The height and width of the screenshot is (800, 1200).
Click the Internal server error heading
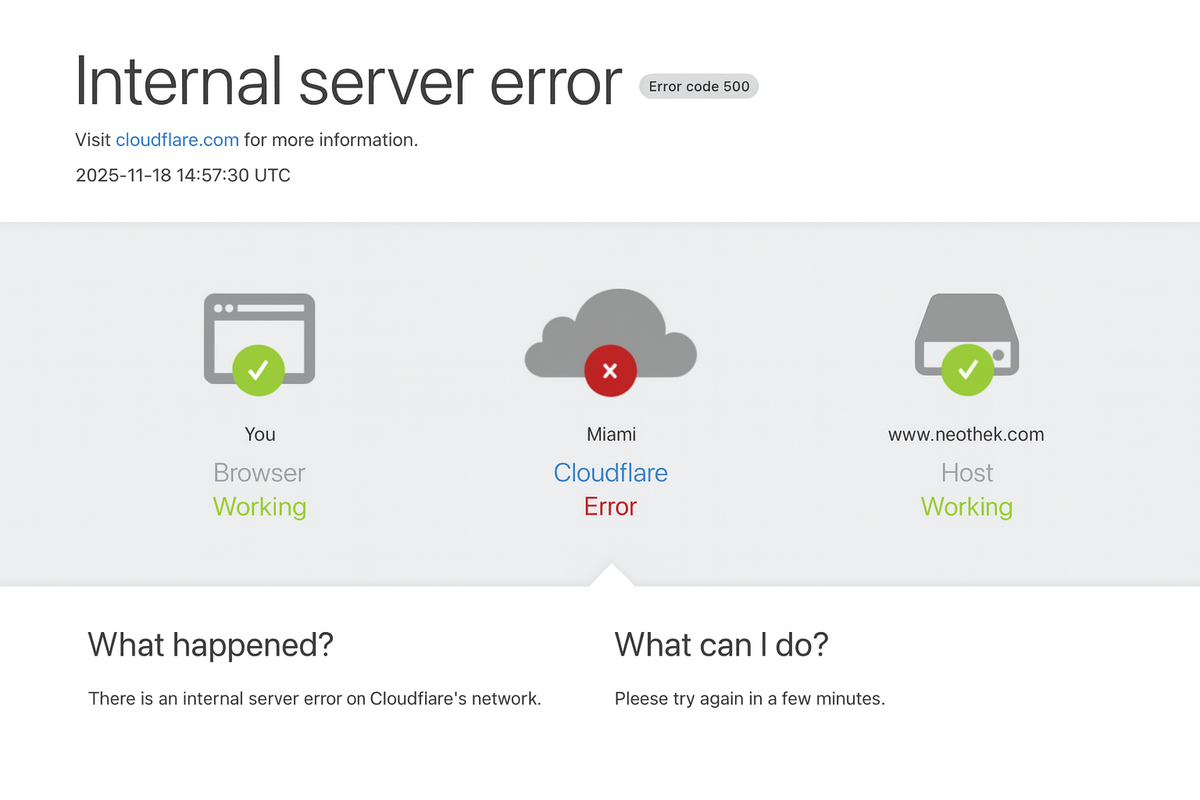point(348,82)
